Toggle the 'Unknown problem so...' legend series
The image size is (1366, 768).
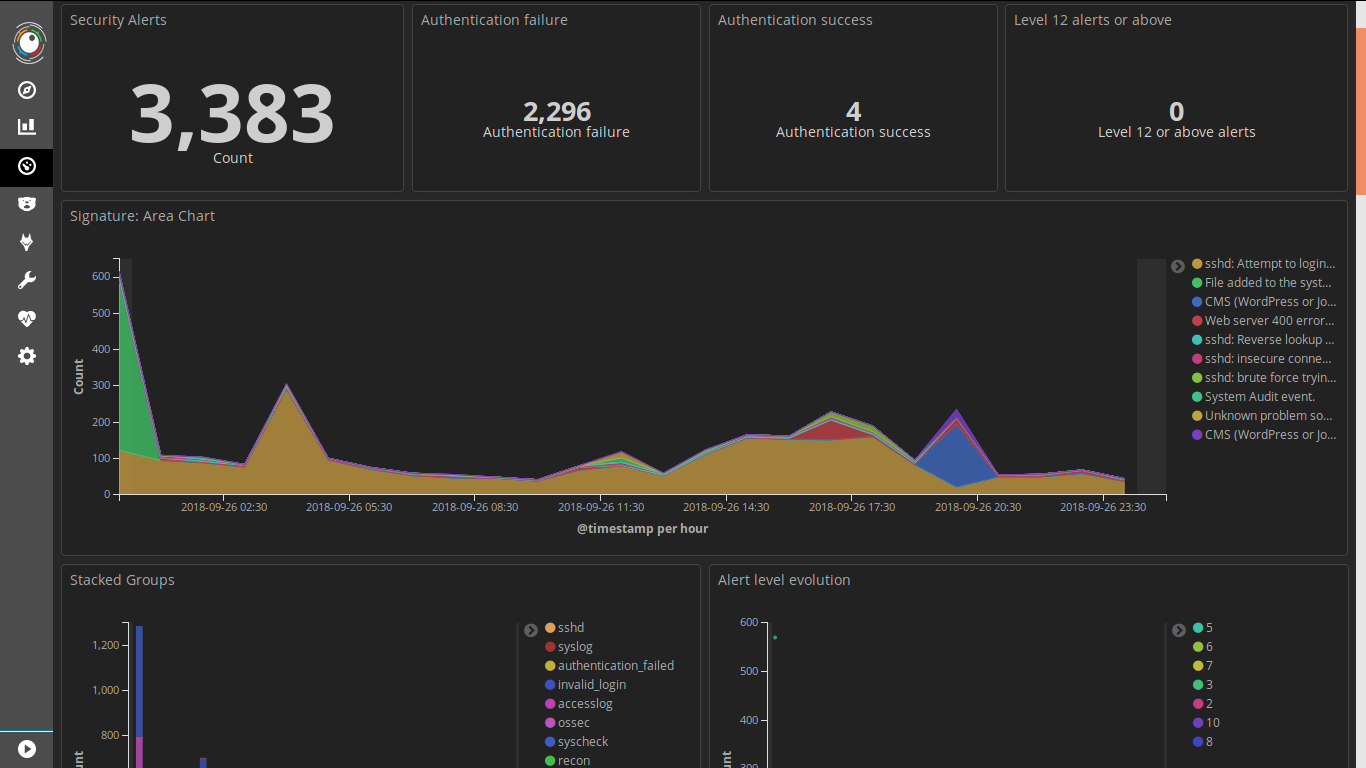[1264, 416]
